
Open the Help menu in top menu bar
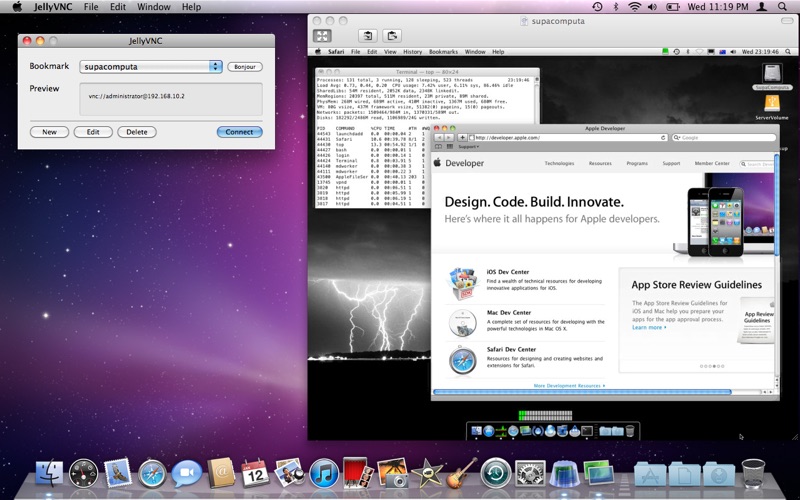pos(191,7)
